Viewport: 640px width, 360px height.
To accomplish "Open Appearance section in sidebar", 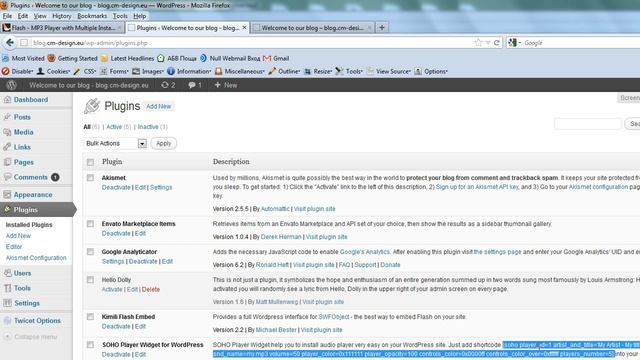I will 33,195.
